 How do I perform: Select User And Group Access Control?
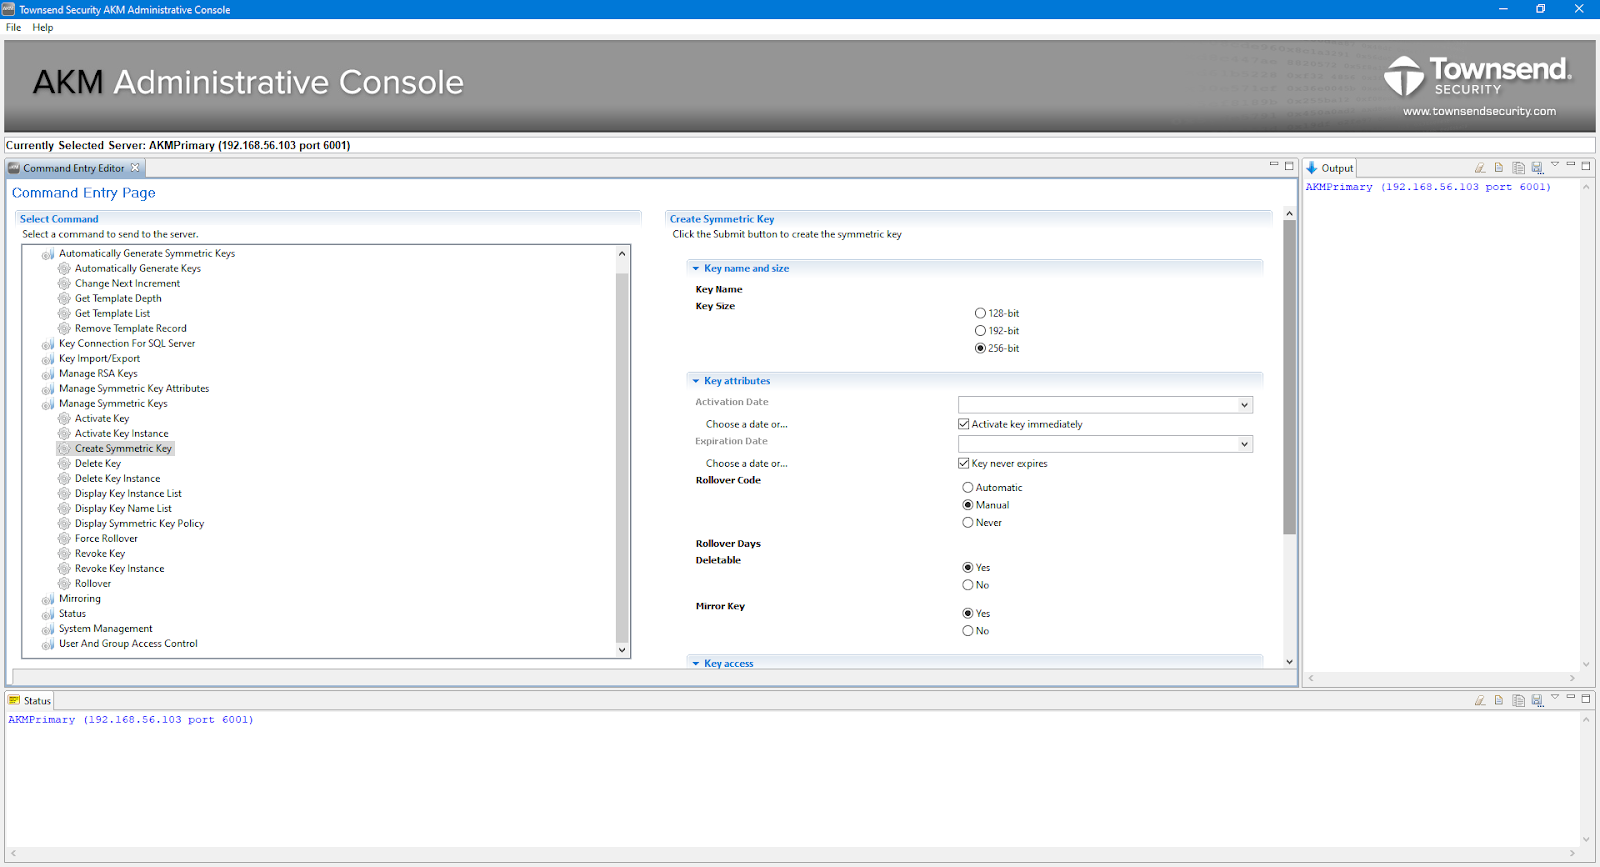point(128,644)
